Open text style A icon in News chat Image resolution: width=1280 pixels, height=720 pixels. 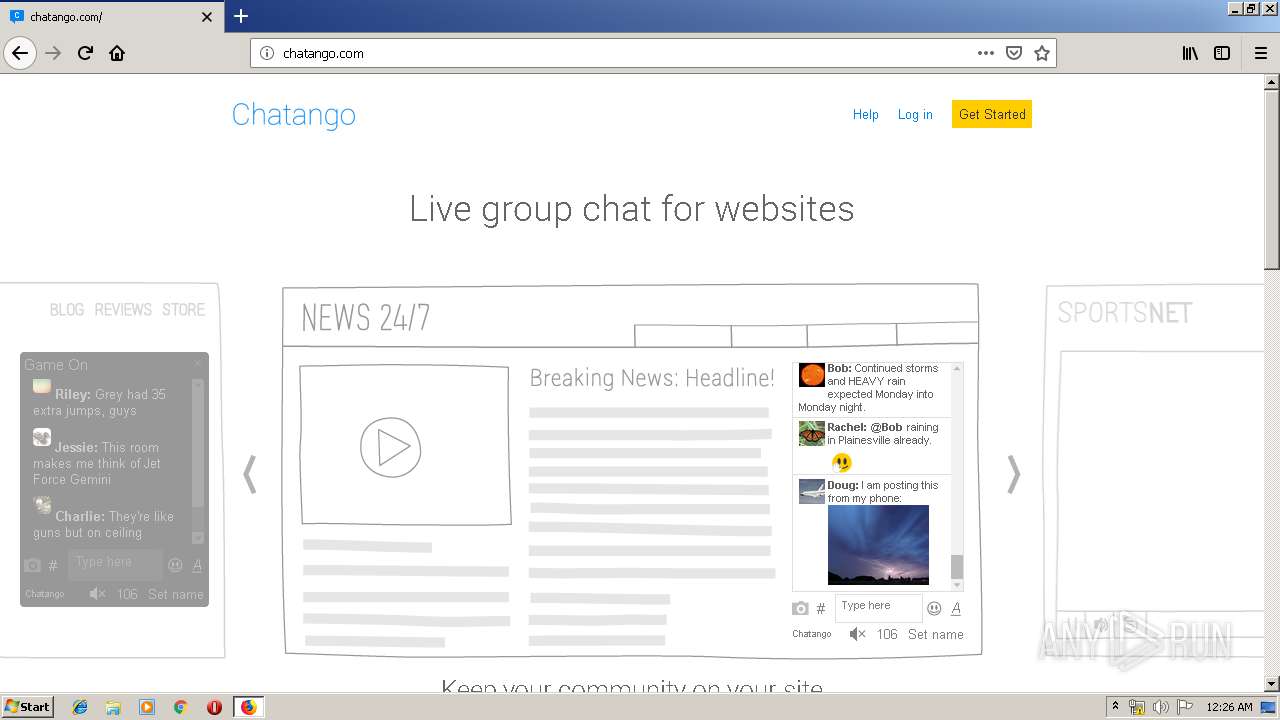coord(956,608)
